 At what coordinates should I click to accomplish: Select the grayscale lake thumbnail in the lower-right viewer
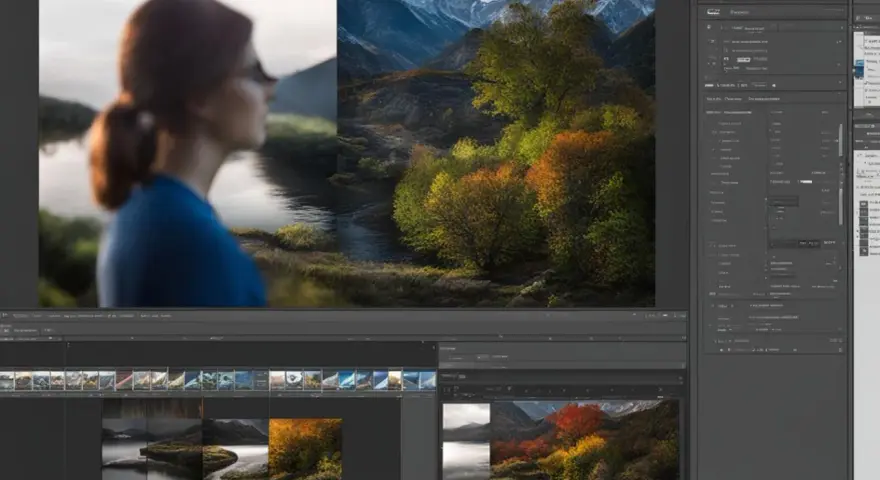click(466, 441)
